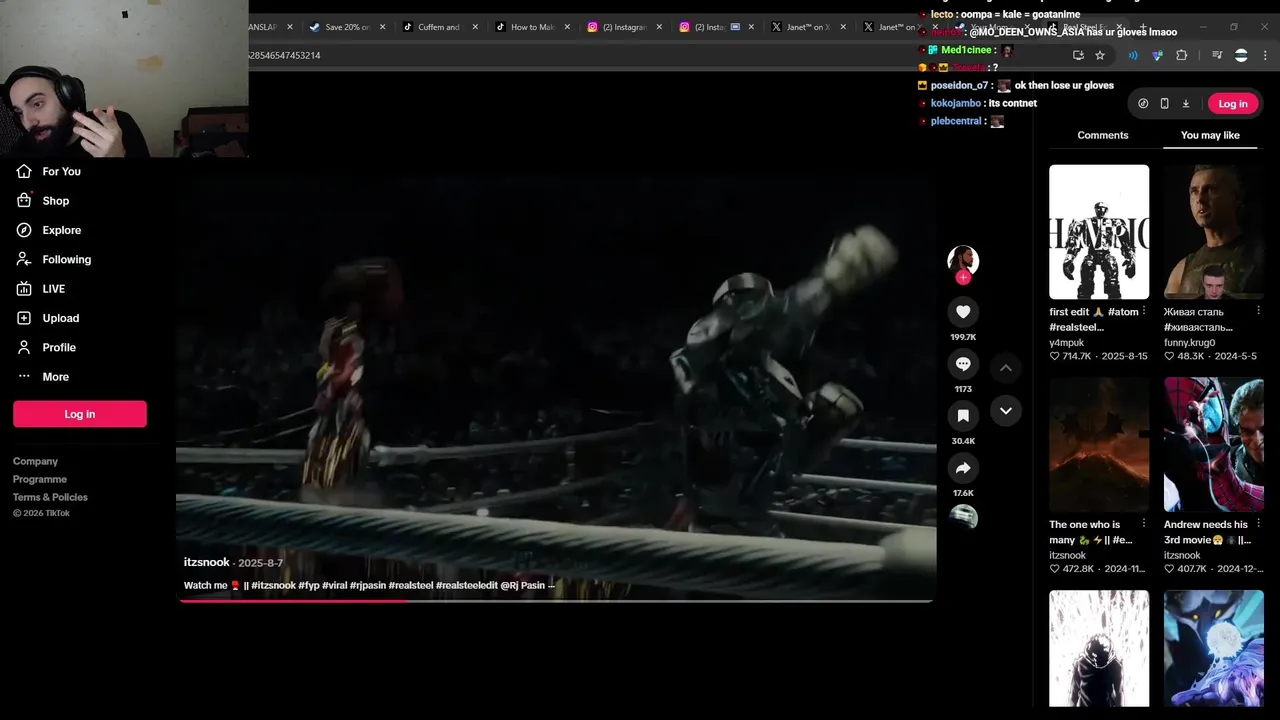
Task: Switch to the You may like tab
Action: coord(1210,135)
